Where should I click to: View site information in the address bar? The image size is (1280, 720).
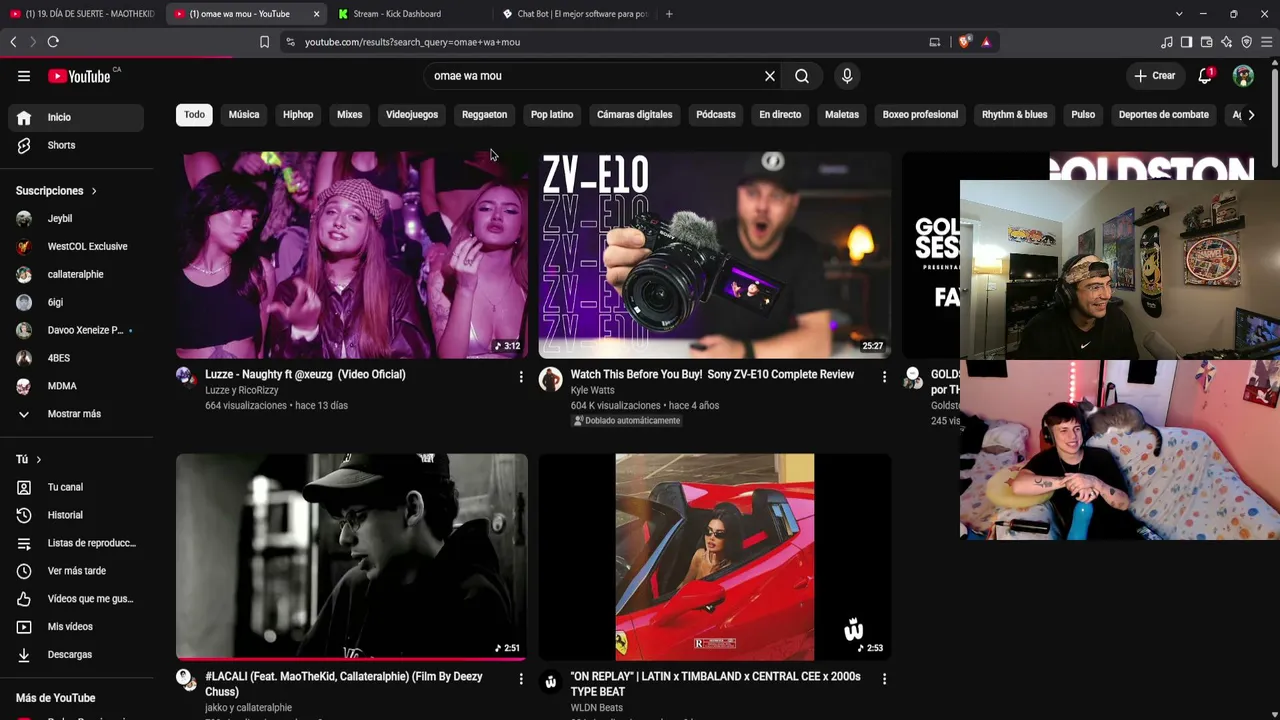(x=290, y=42)
